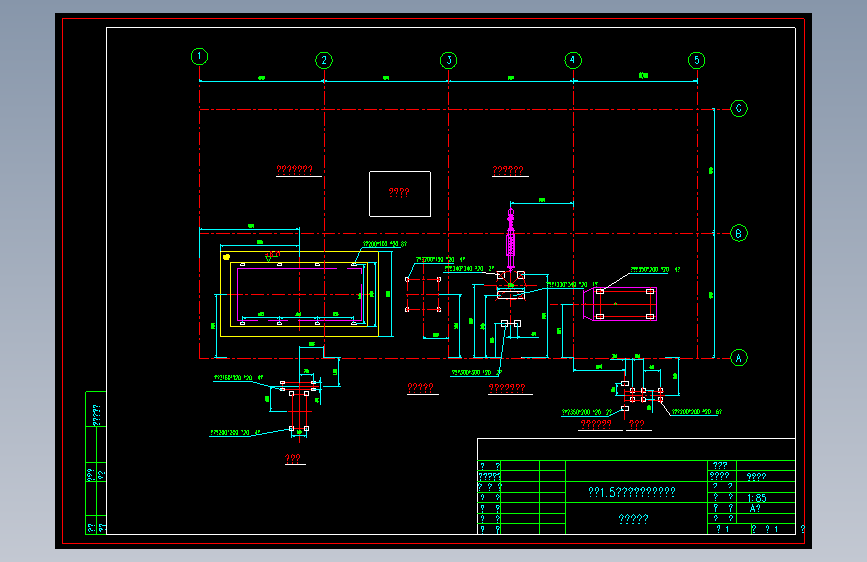This screenshot has width=867, height=562.
Task: Select the magenta vertical pump symbol on gridline B
Action: tap(510, 238)
